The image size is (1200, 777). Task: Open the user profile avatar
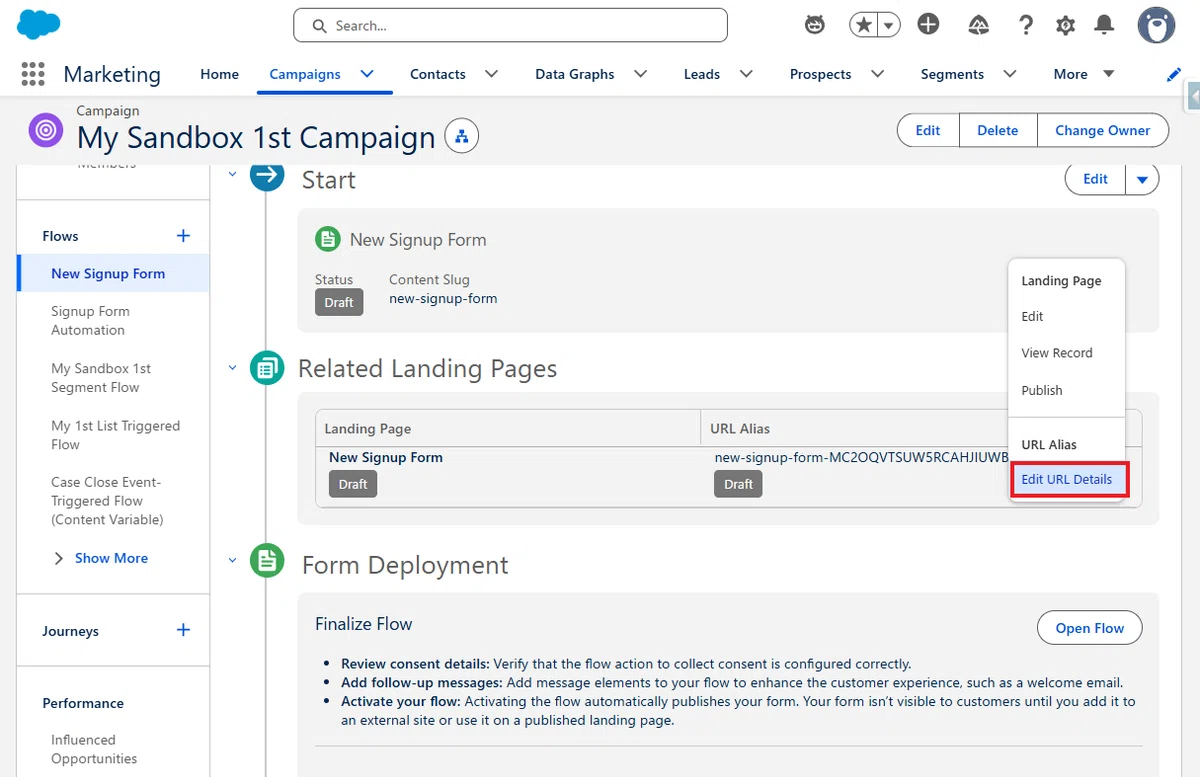[1156, 25]
